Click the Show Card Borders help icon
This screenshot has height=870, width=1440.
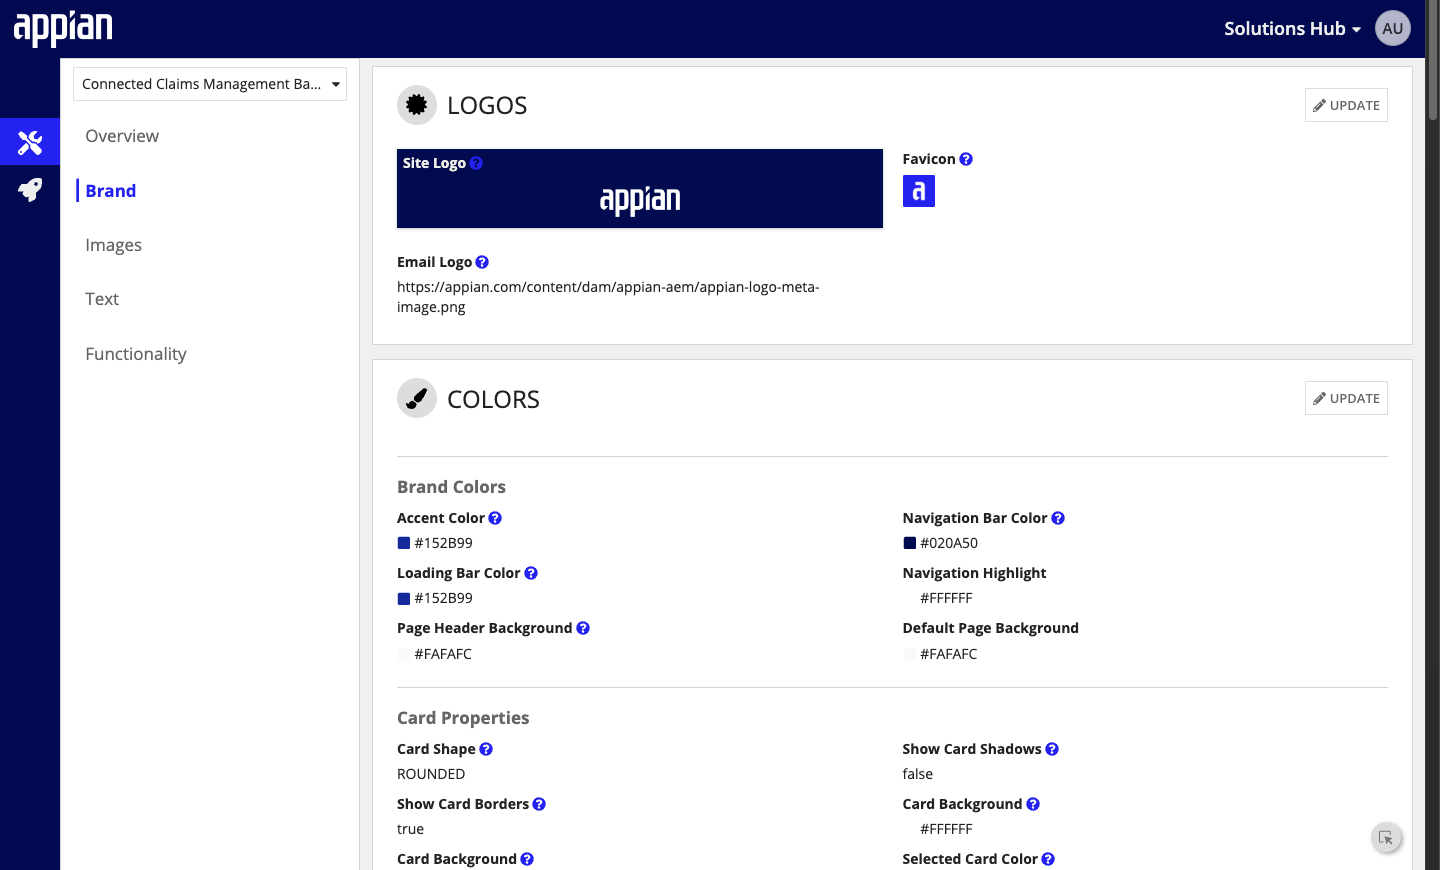tap(539, 804)
